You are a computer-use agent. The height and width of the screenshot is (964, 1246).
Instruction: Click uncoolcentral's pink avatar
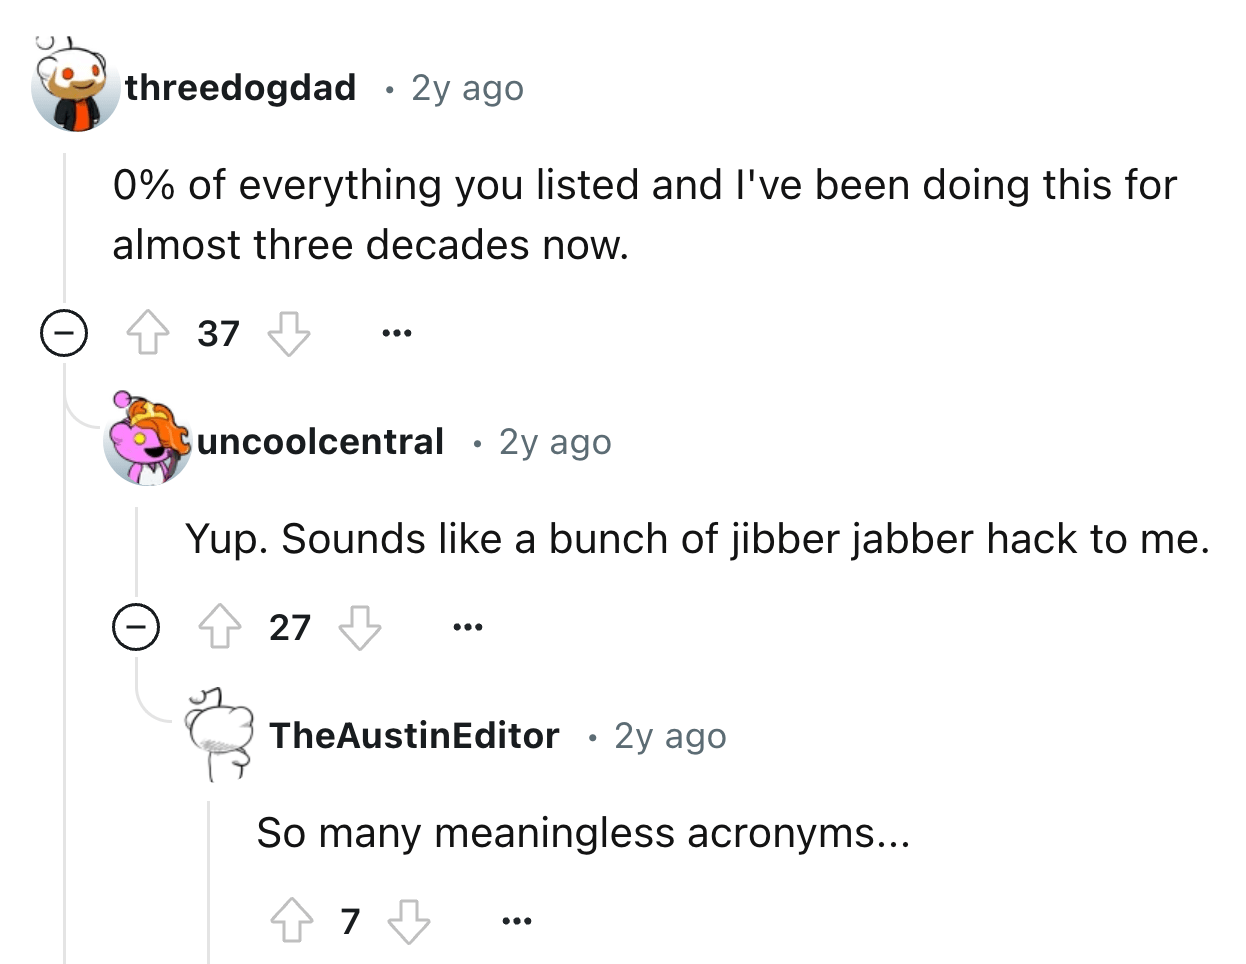click(146, 443)
